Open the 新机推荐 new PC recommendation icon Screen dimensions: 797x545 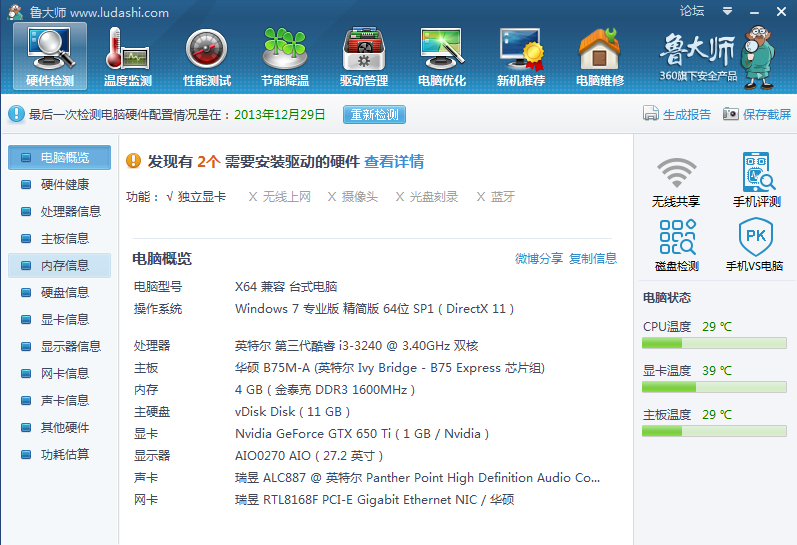tap(521, 56)
